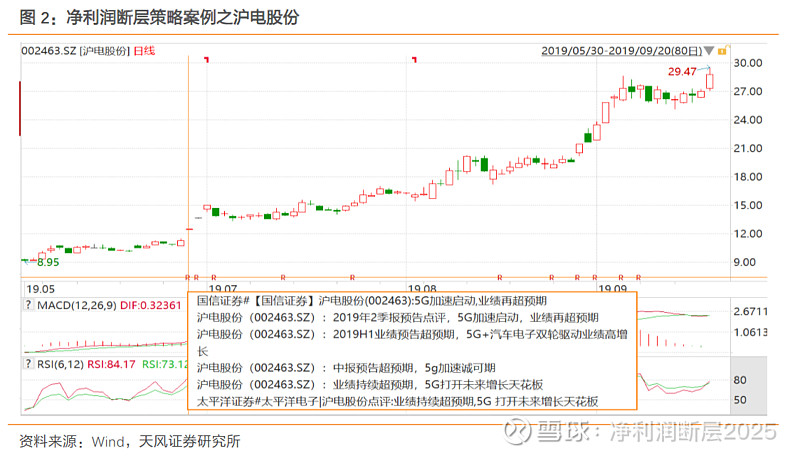This screenshot has width=800, height=456.
Task: Click the MACD(12,26,9) indicator label
Action: point(77,305)
